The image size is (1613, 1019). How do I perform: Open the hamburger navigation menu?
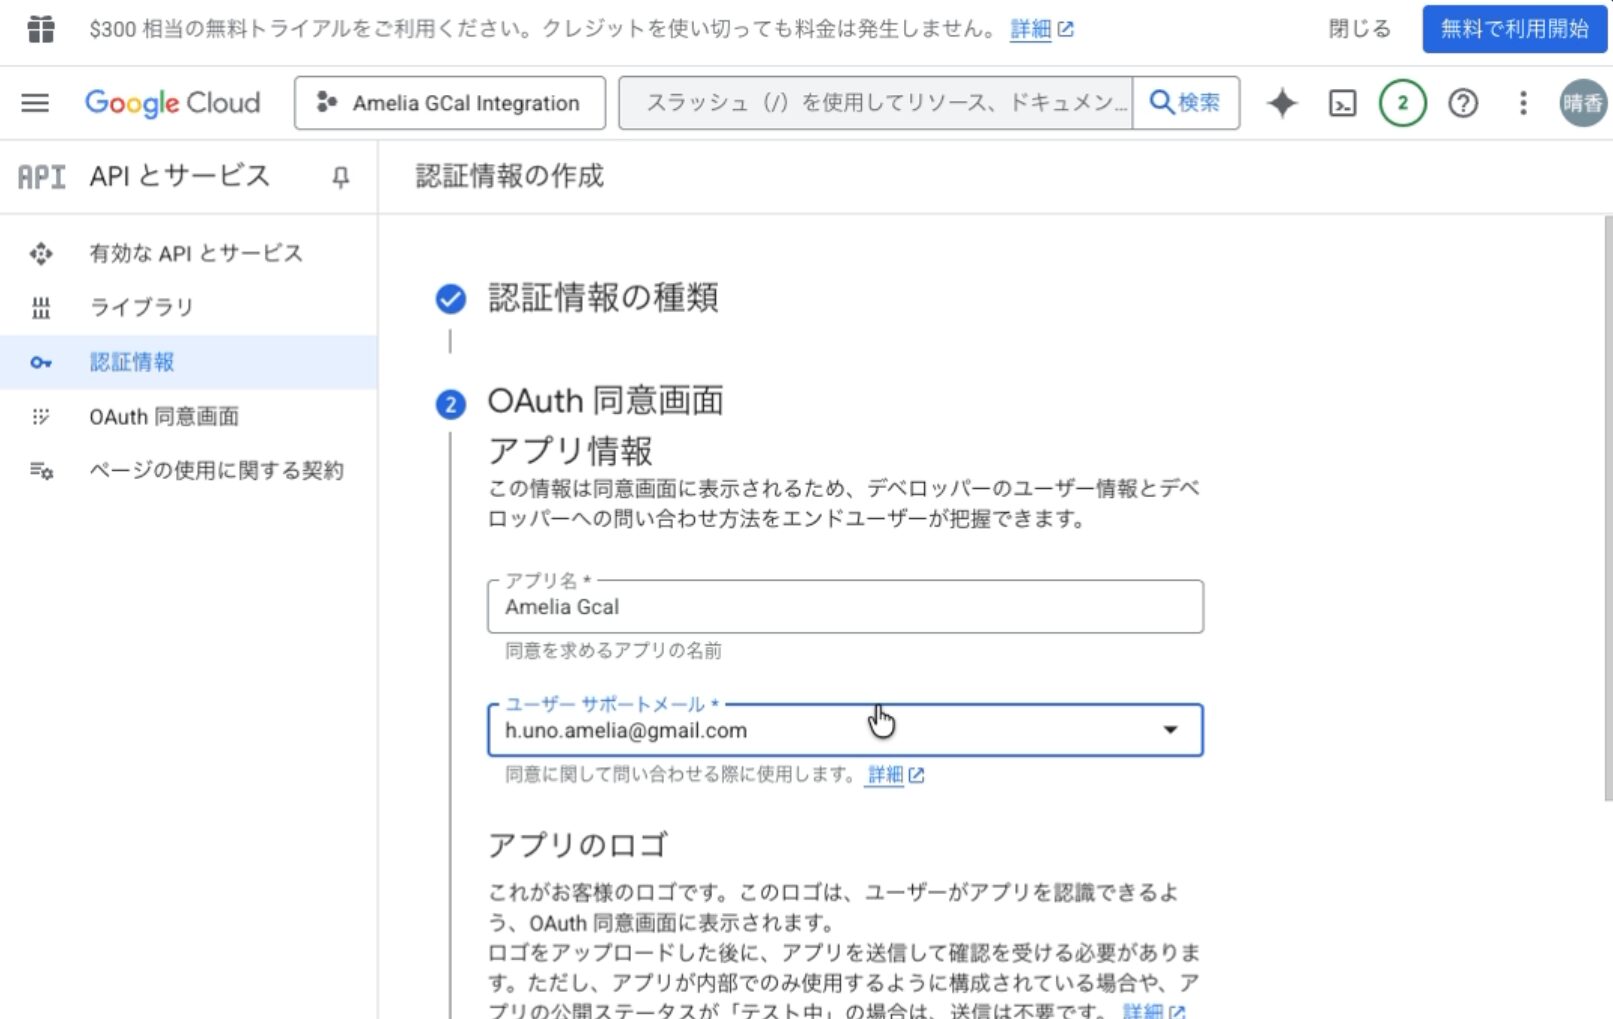click(x=35, y=103)
